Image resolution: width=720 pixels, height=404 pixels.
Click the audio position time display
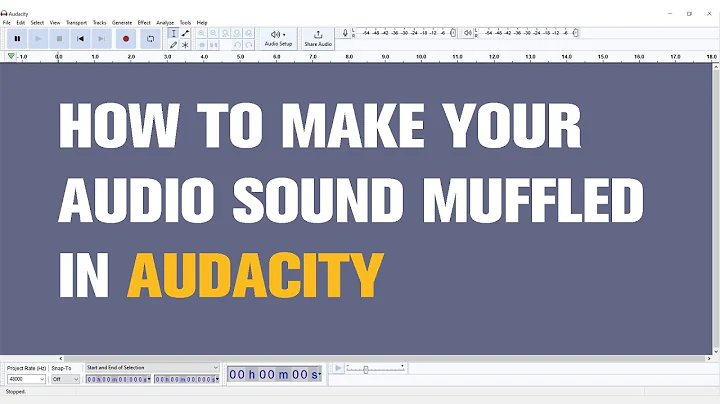click(273, 375)
